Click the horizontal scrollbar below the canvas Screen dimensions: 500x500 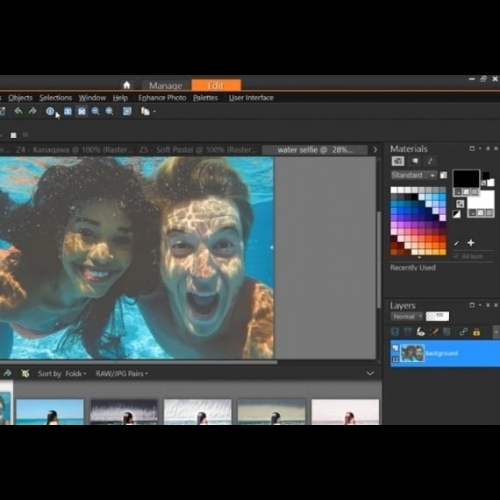[138, 362]
